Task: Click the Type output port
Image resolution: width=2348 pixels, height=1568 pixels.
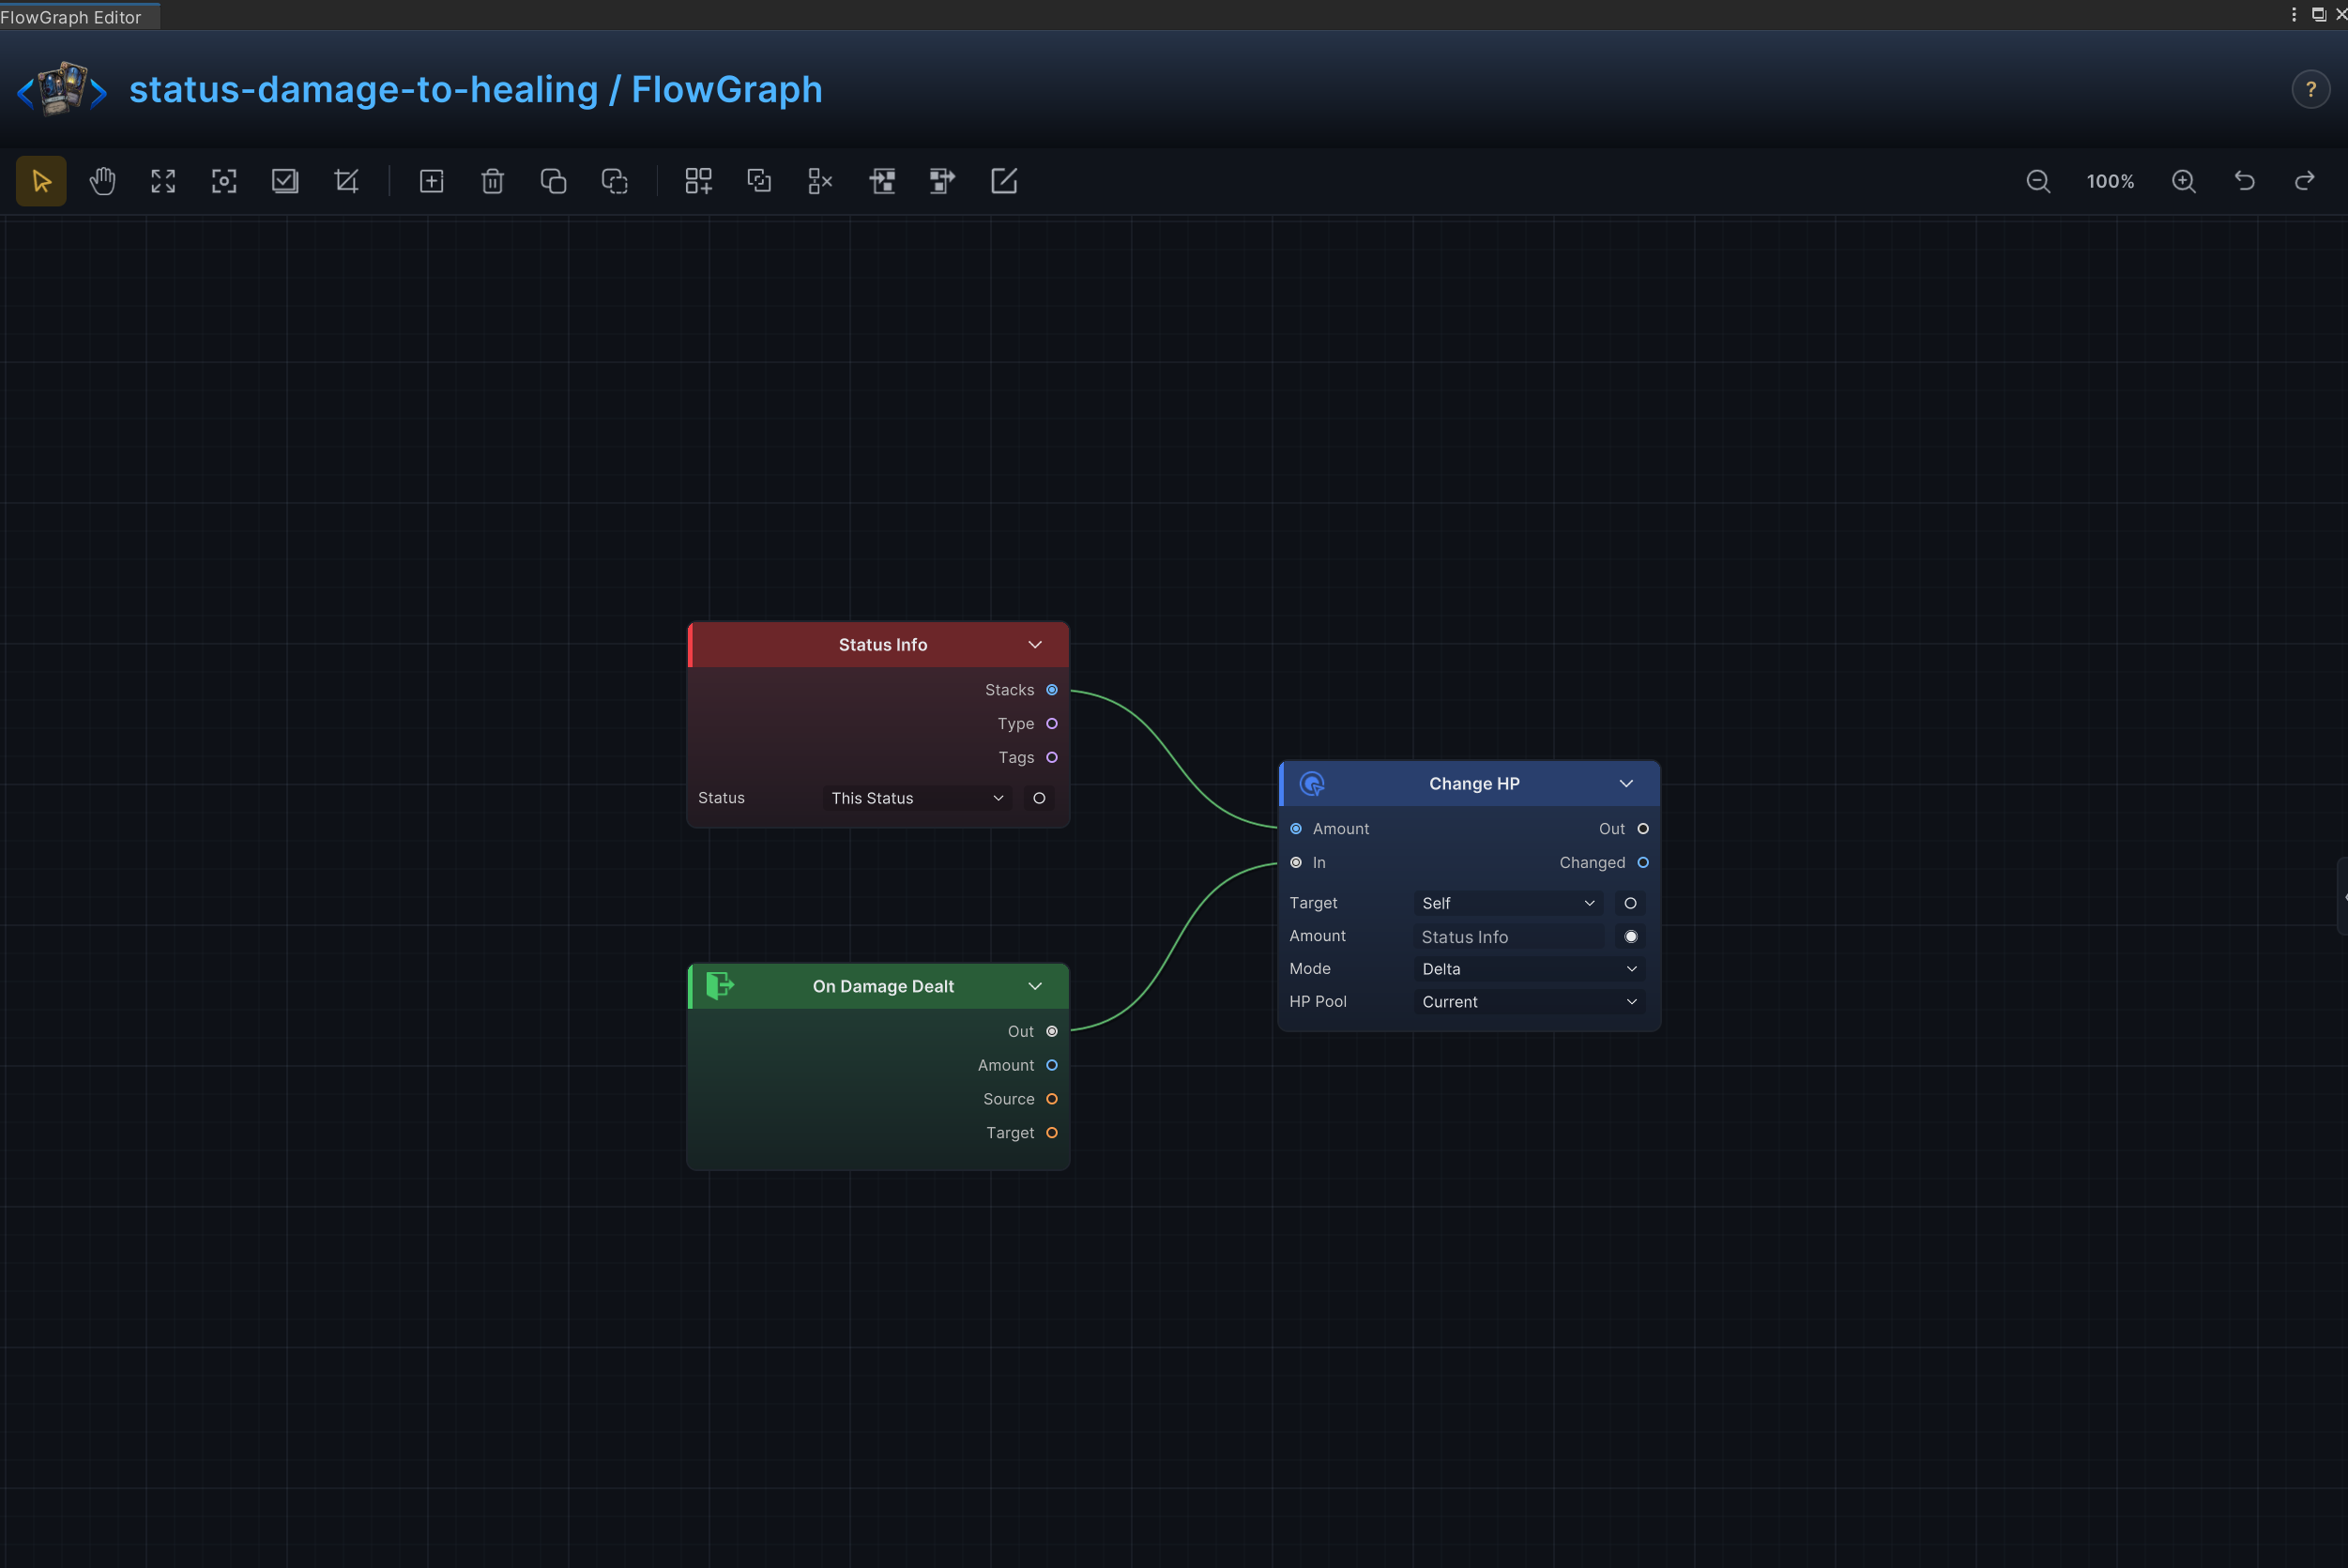Action: pyautogui.click(x=1052, y=724)
